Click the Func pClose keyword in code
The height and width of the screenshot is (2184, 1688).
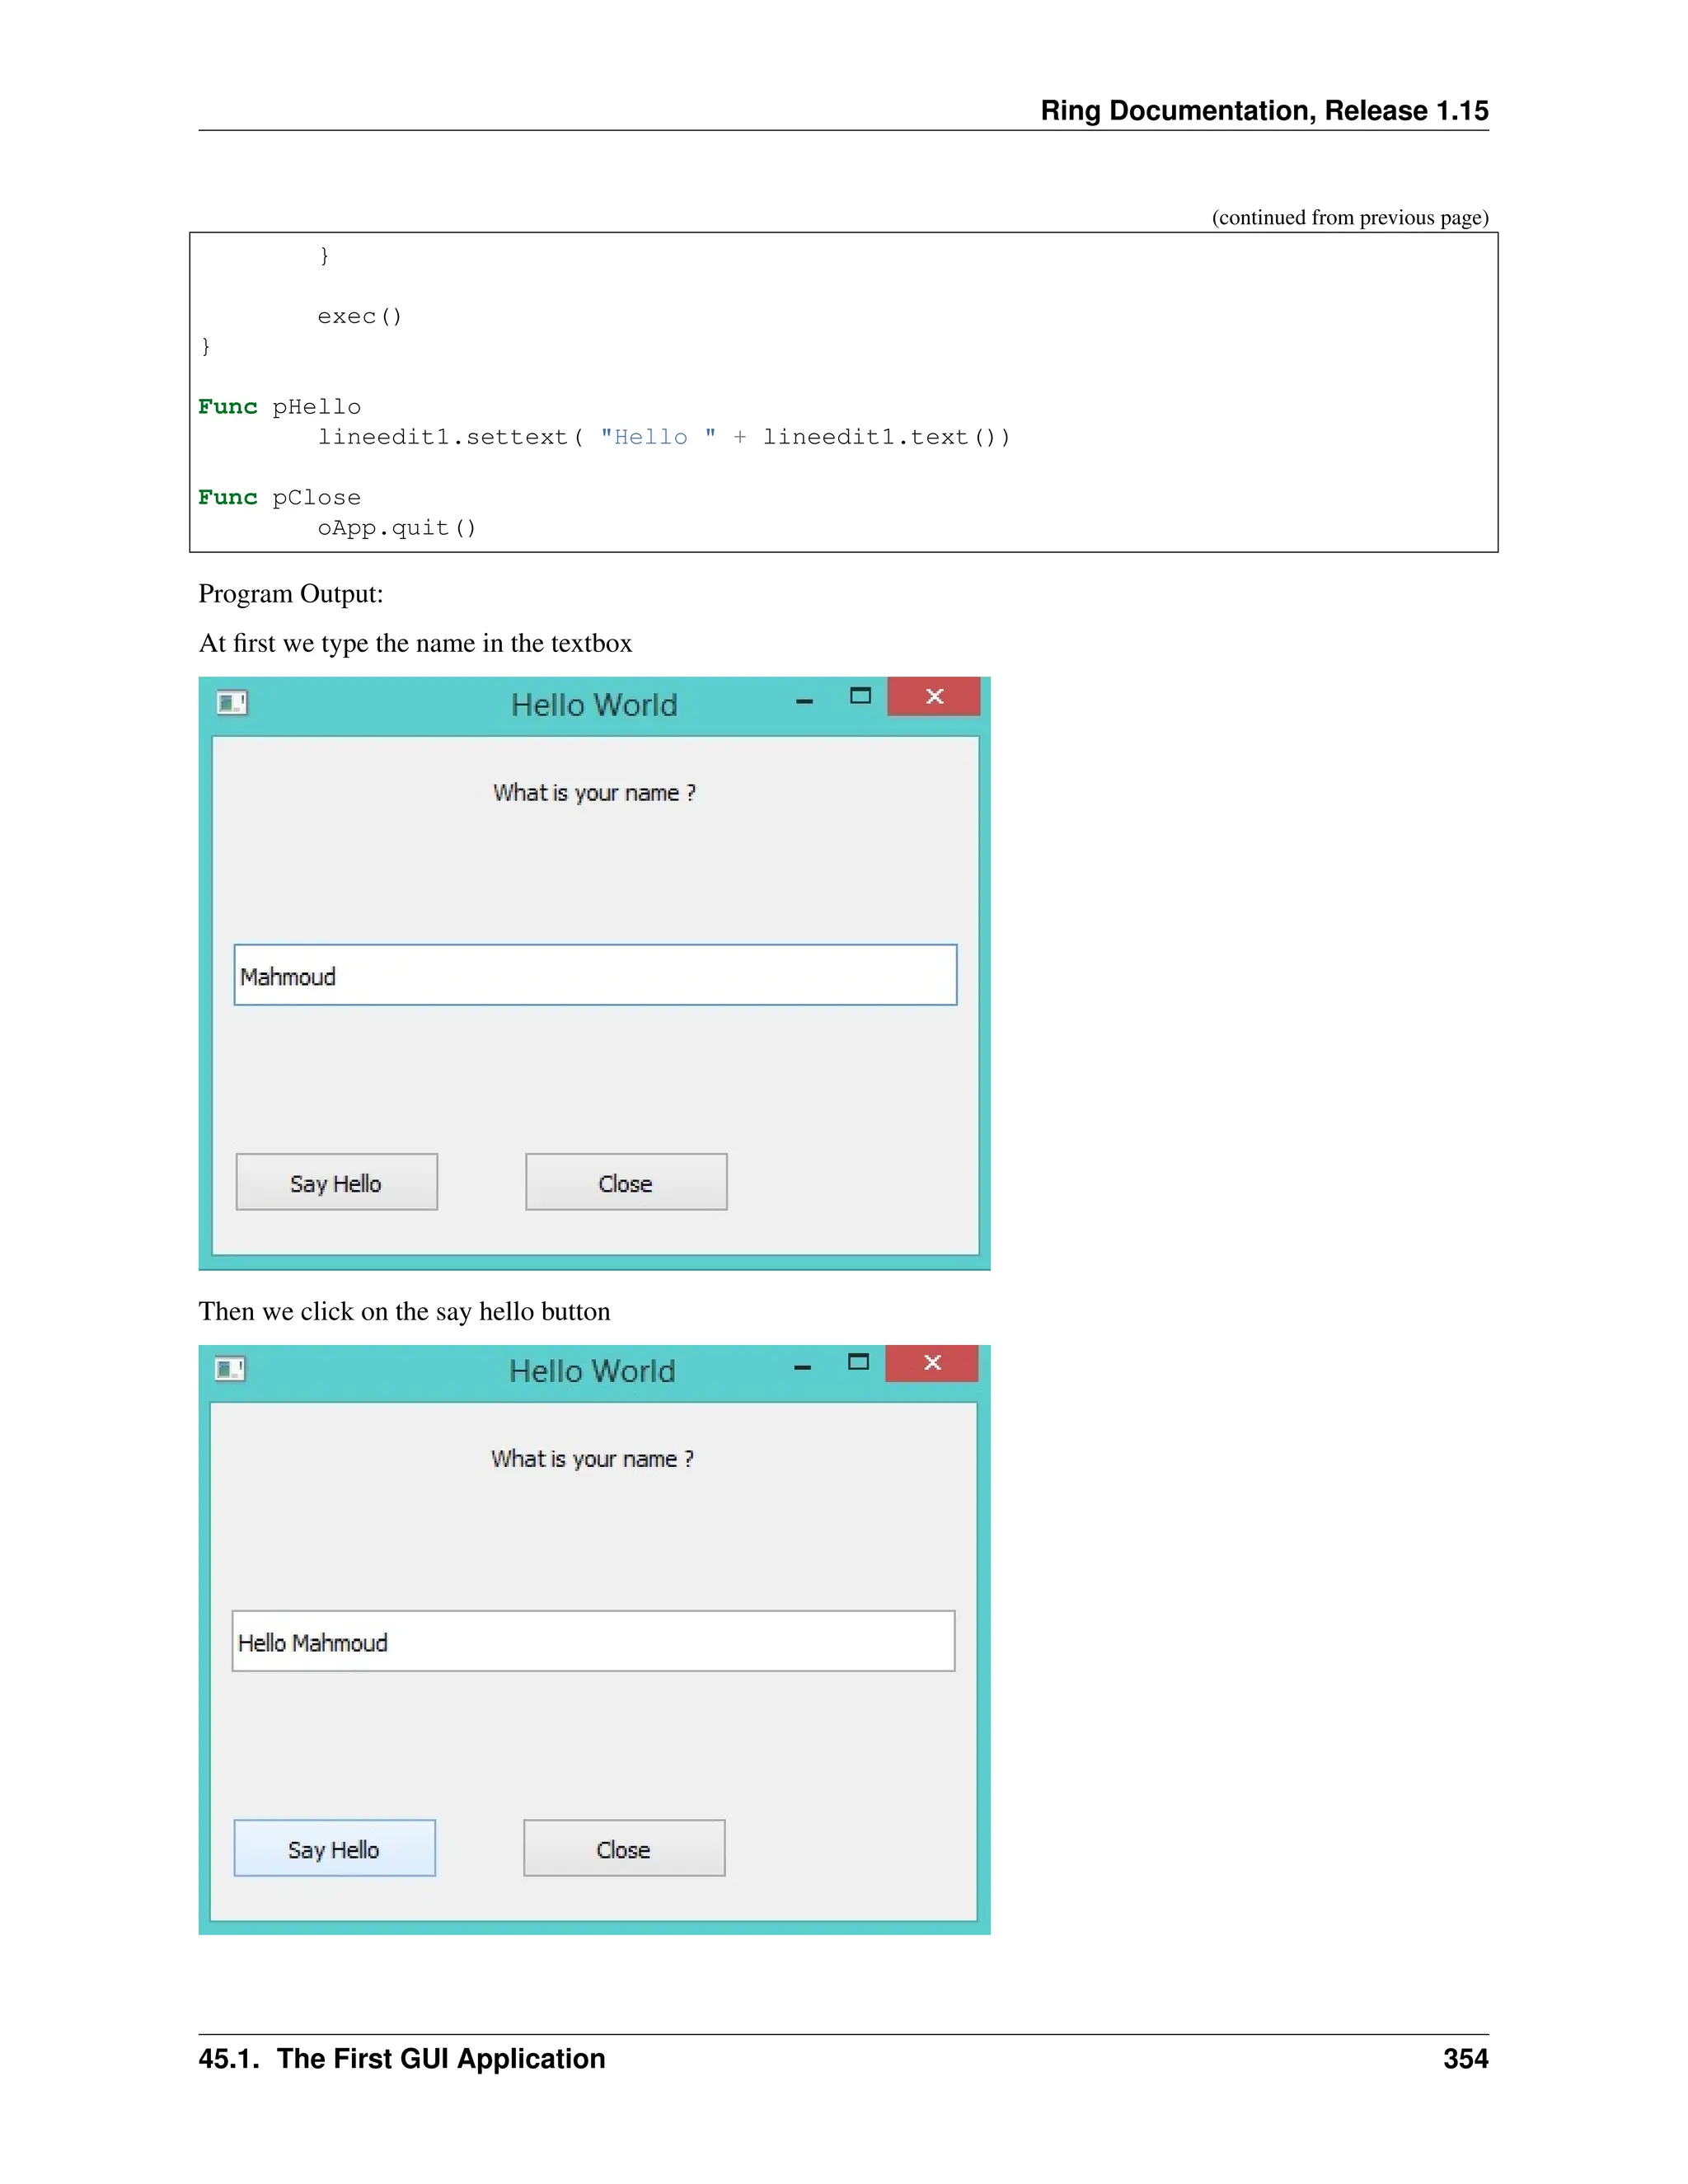(x=228, y=498)
